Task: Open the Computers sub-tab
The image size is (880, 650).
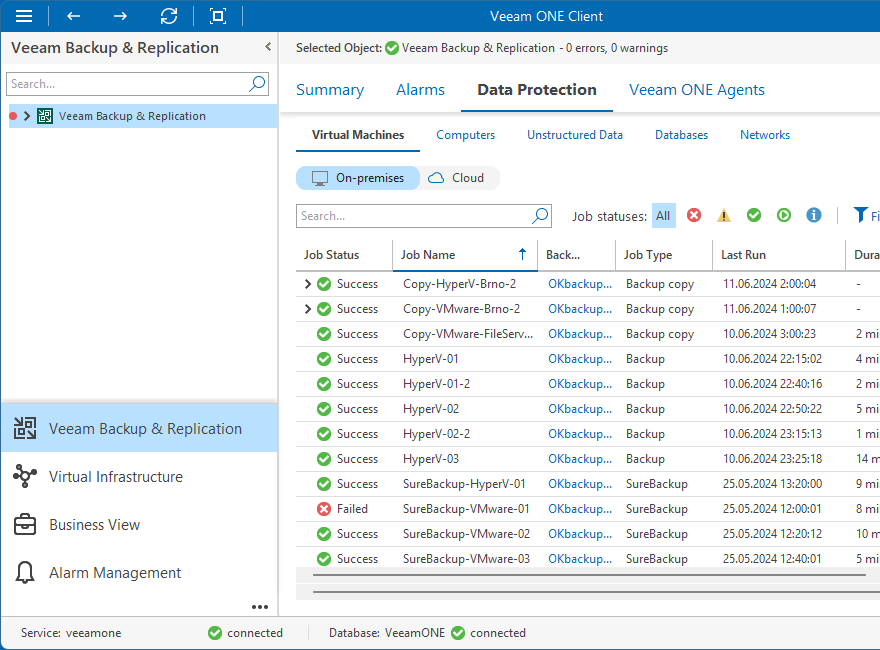Action: click(x=465, y=134)
